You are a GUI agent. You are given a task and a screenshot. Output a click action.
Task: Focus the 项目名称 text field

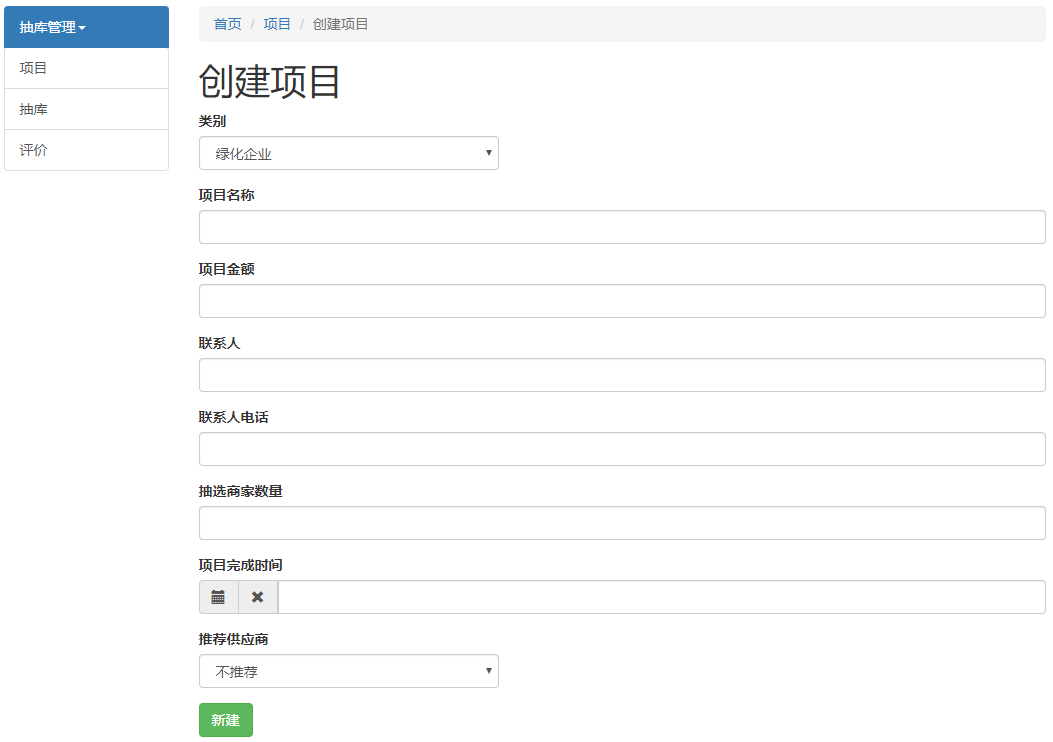click(x=621, y=227)
